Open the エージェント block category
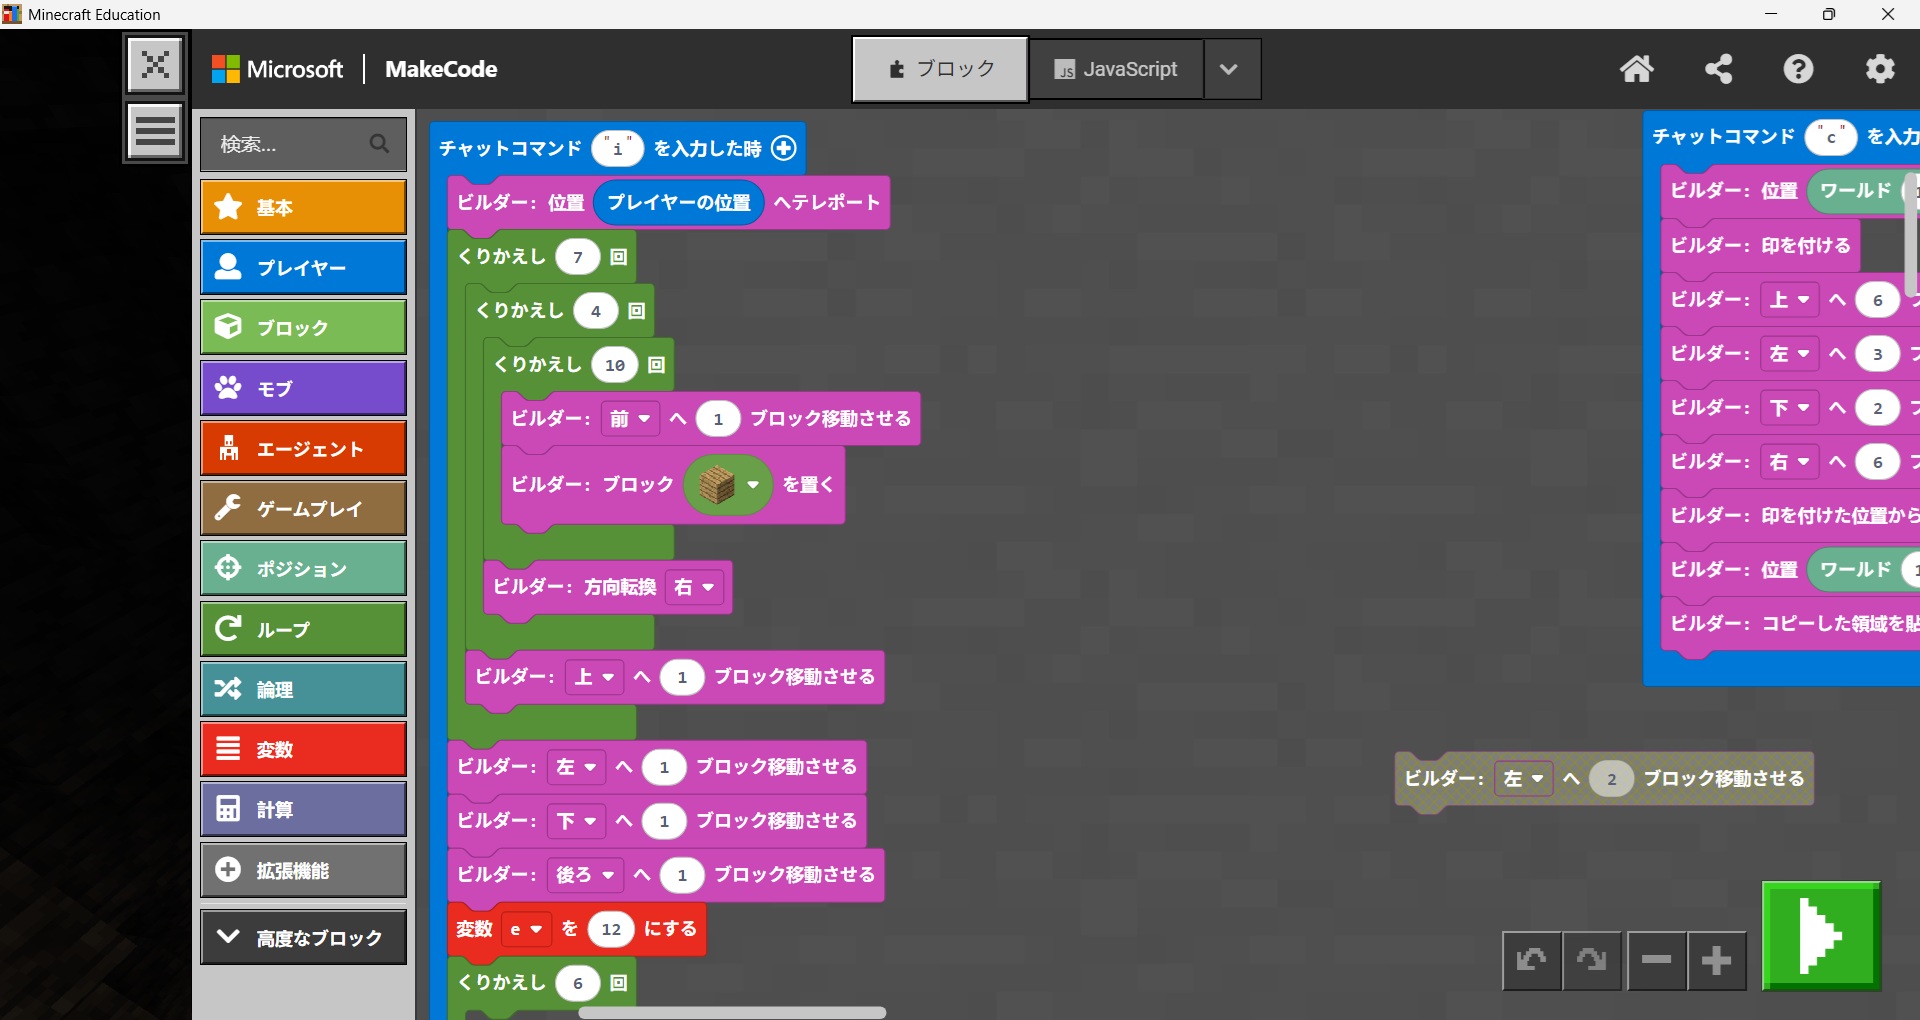The image size is (1920, 1020). [303, 449]
